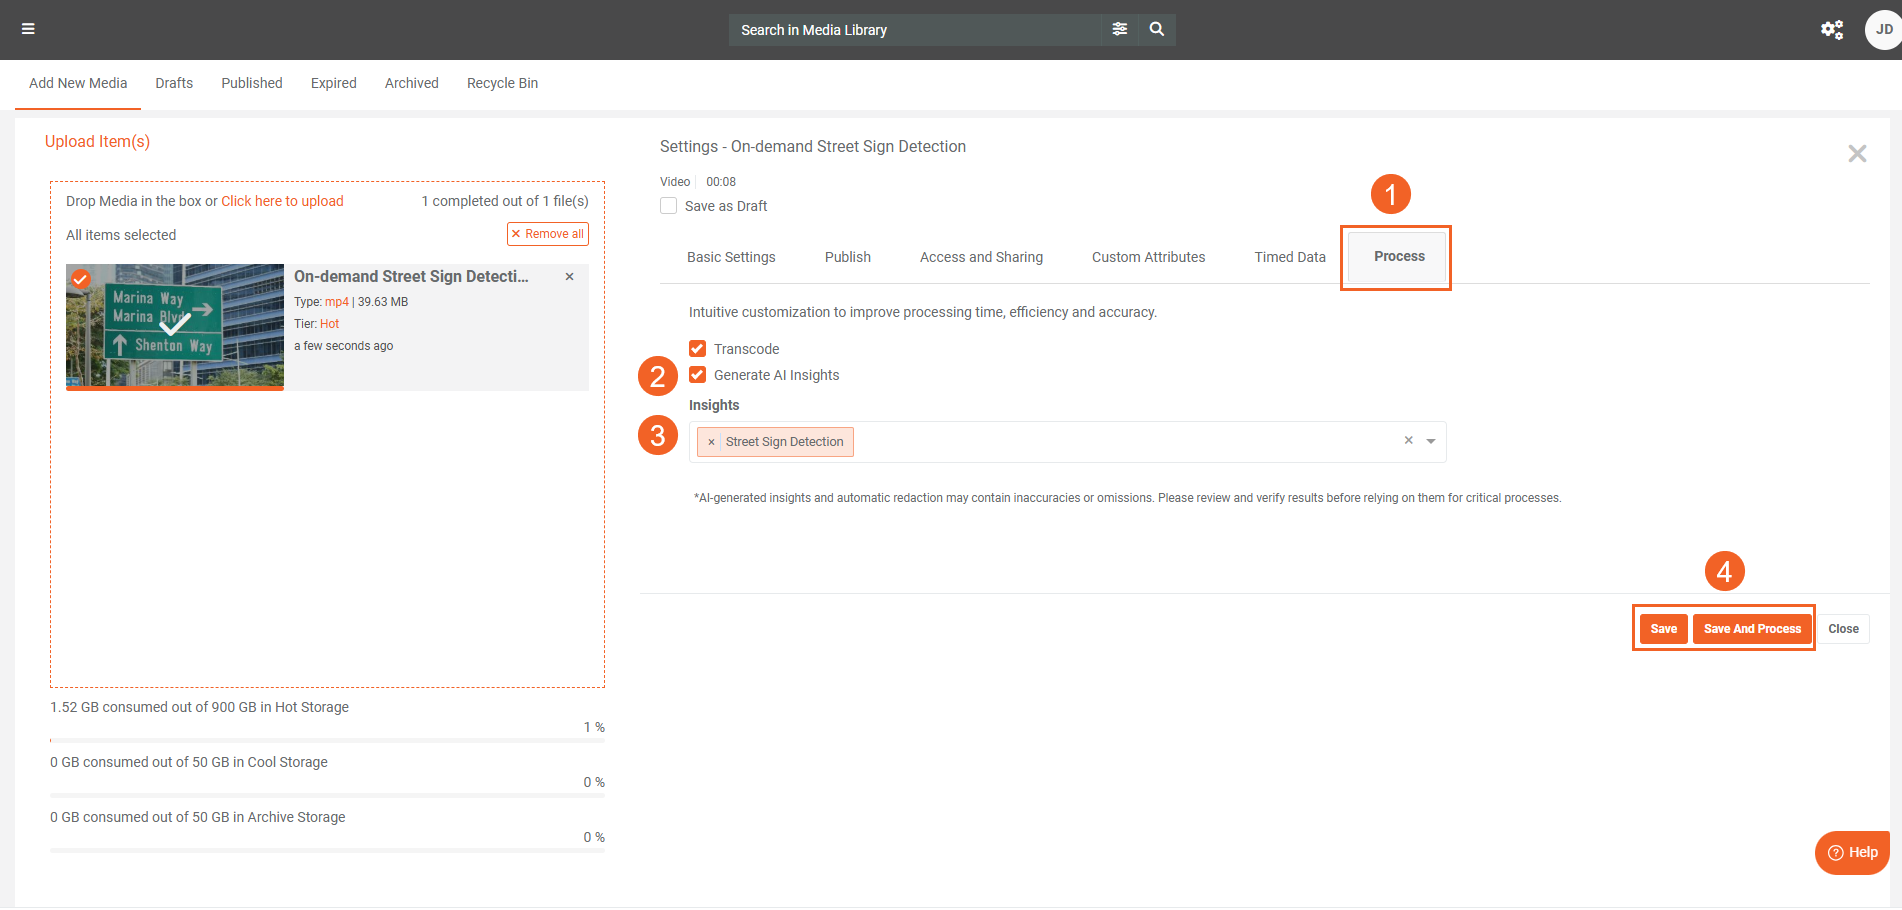Open the Access and Sharing tab
The width and height of the screenshot is (1902, 910).
click(x=980, y=257)
